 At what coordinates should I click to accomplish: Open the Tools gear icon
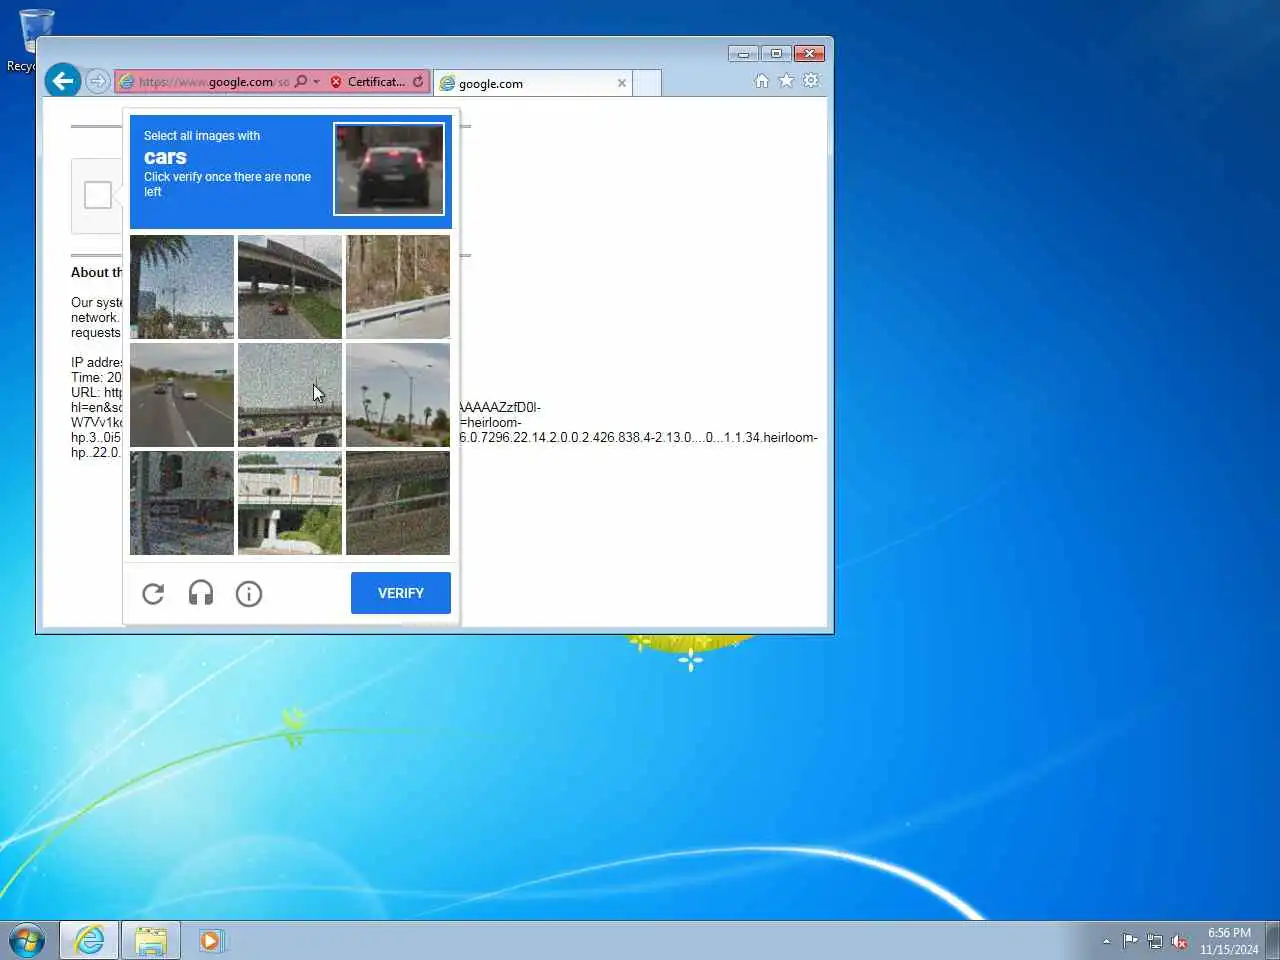click(x=811, y=81)
